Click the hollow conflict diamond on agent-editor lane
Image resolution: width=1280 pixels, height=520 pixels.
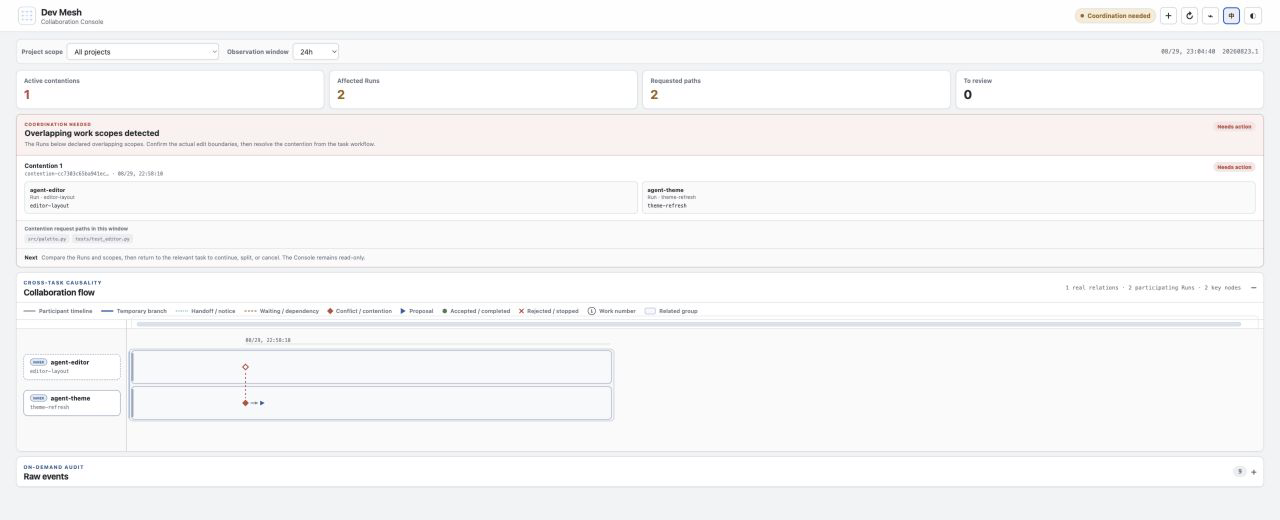(x=245, y=367)
